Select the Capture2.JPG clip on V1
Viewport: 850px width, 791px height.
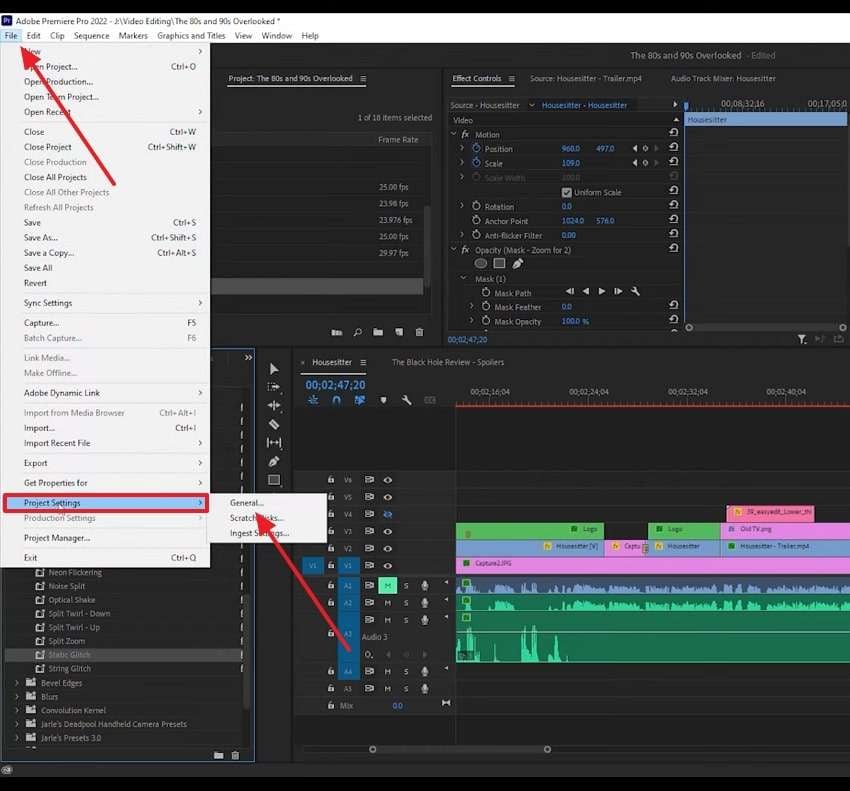tap(653, 564)
